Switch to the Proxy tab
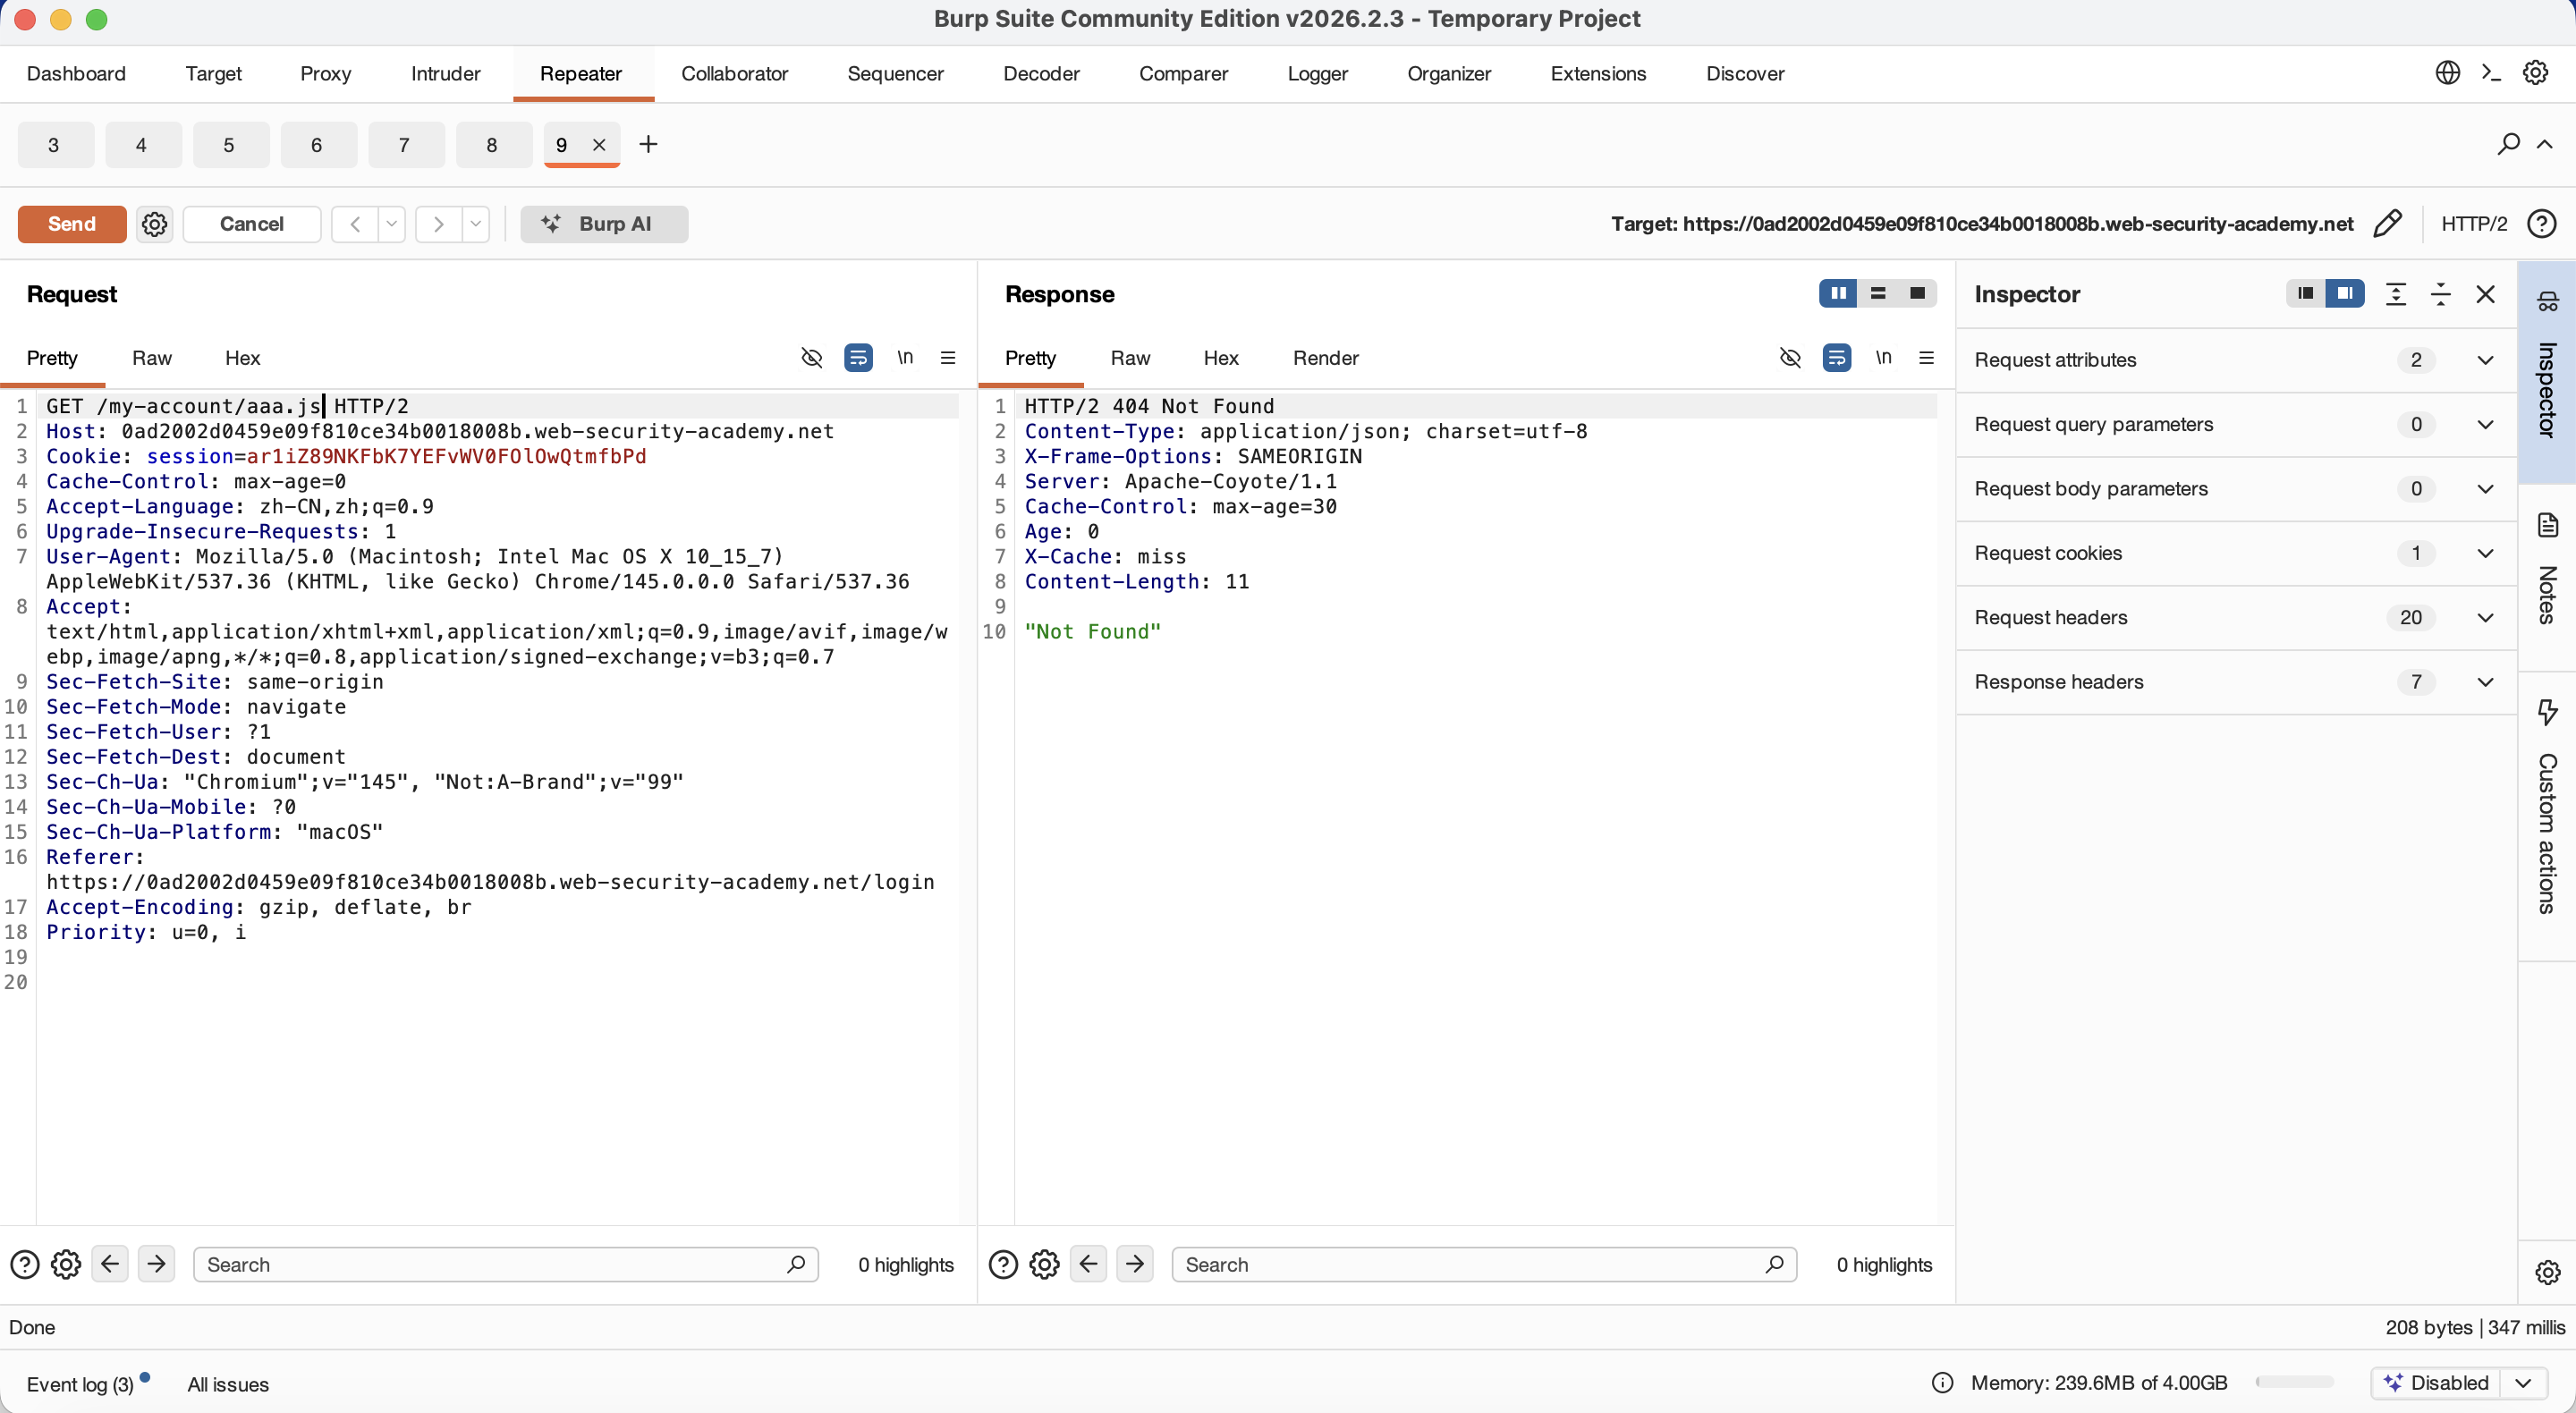The width and height of the screenshot is (2576, 1413). [326, 74]
